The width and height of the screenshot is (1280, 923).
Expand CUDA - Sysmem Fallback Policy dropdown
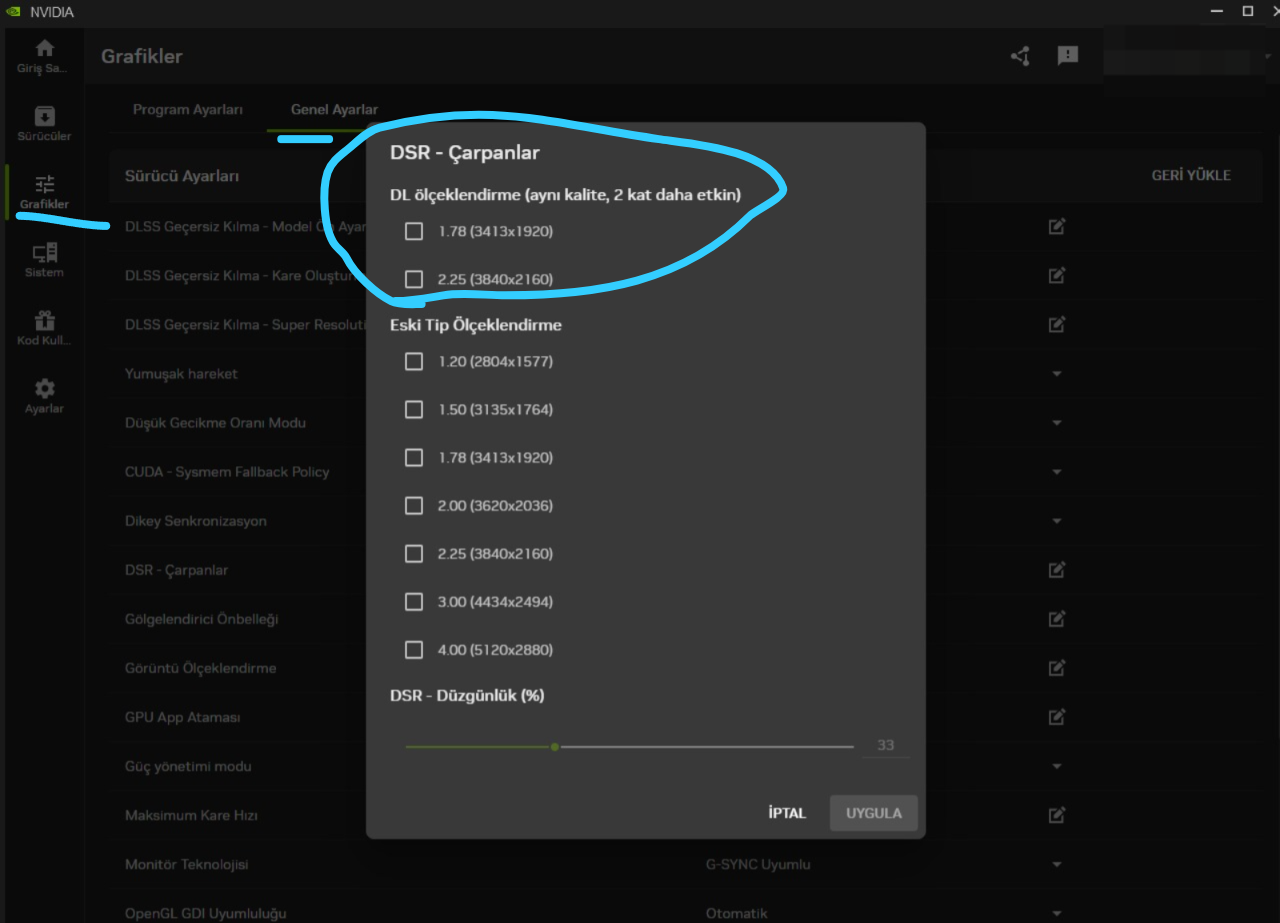1057,472
